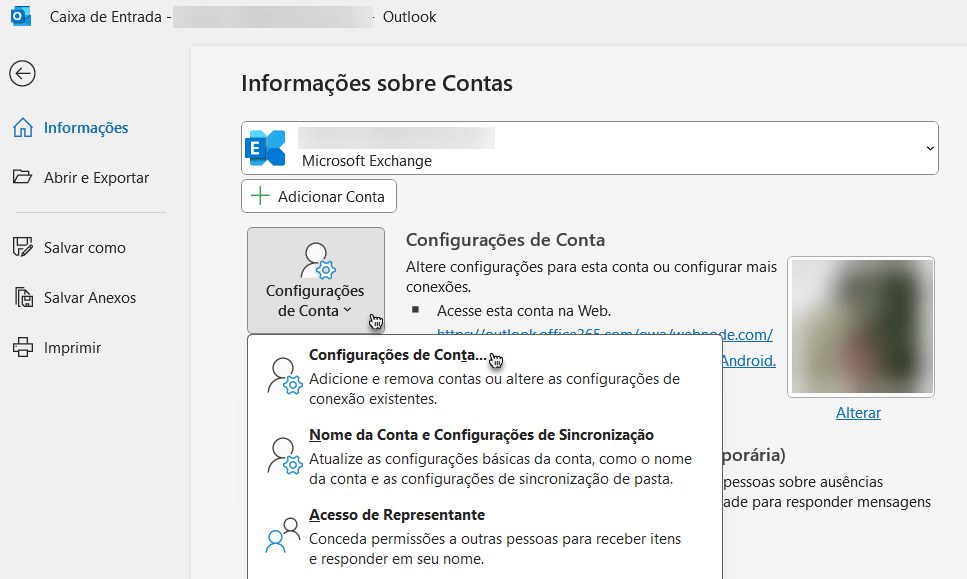The height and width of the screenshot is (579, 967).
Task: Open the Informações tab
Action: (x=85, y=128)
